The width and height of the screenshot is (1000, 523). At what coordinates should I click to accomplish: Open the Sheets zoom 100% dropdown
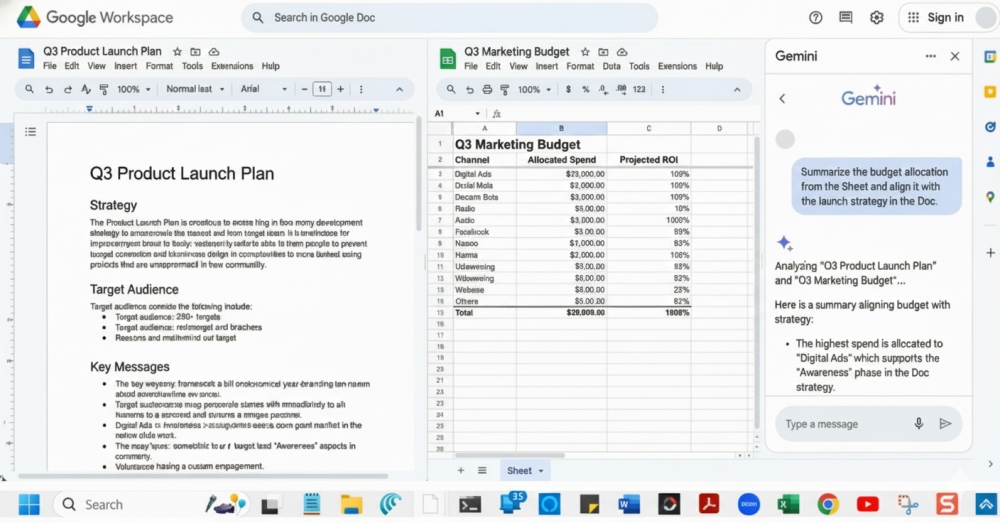tap(534, 89)
